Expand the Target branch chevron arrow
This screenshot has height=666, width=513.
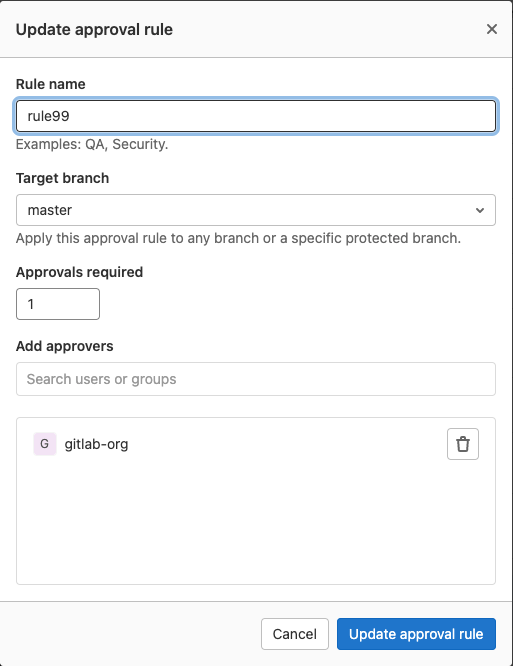click(x=480, y=210)
